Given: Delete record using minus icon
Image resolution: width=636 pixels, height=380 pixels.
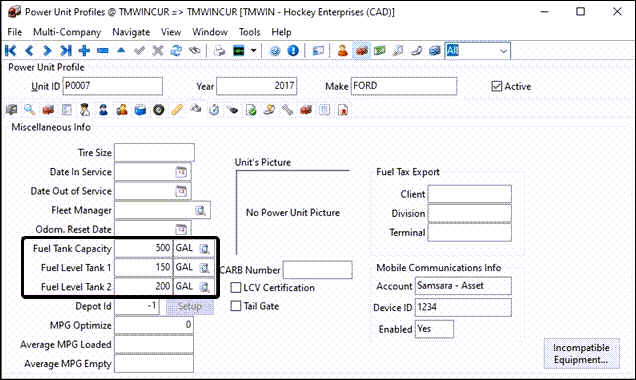Looking at the screenshot, I should 103,51.
